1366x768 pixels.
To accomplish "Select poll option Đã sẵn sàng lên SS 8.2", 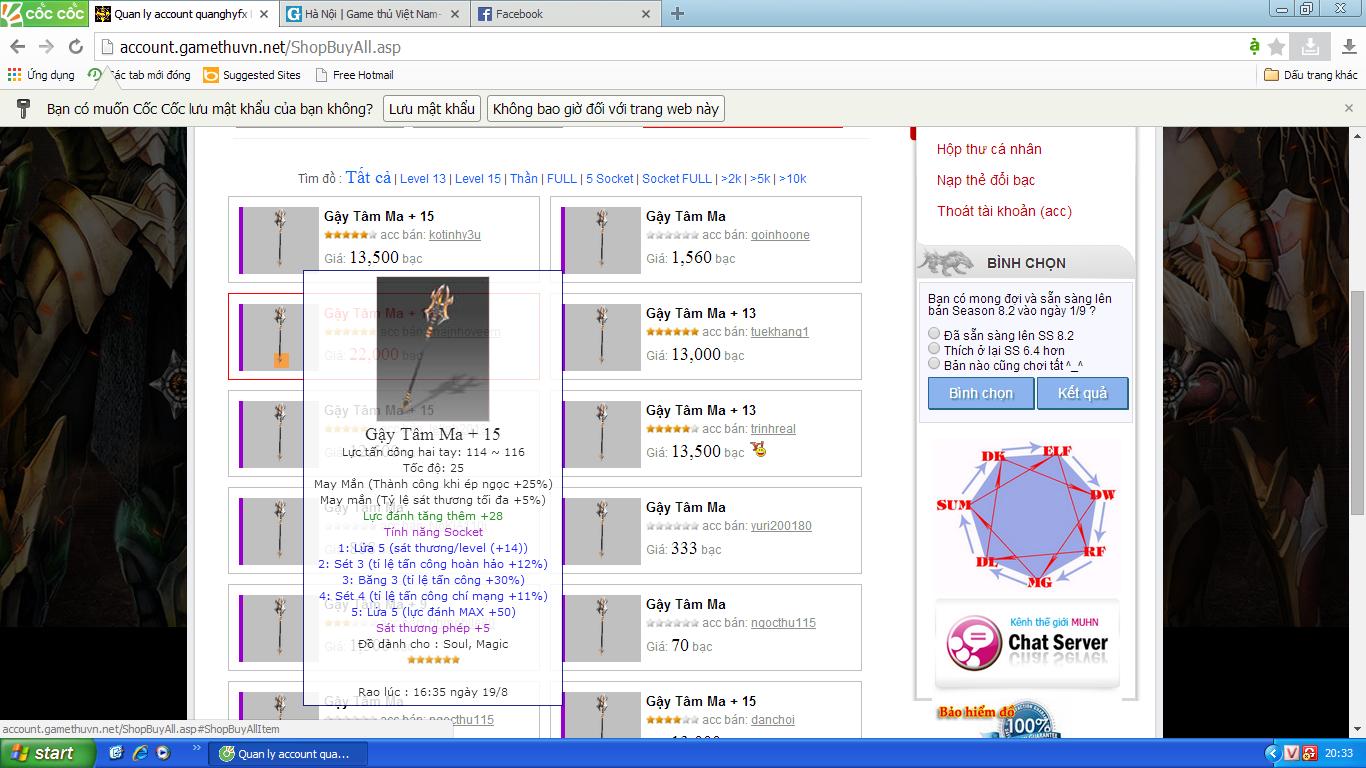I will (x=934, y=334).
